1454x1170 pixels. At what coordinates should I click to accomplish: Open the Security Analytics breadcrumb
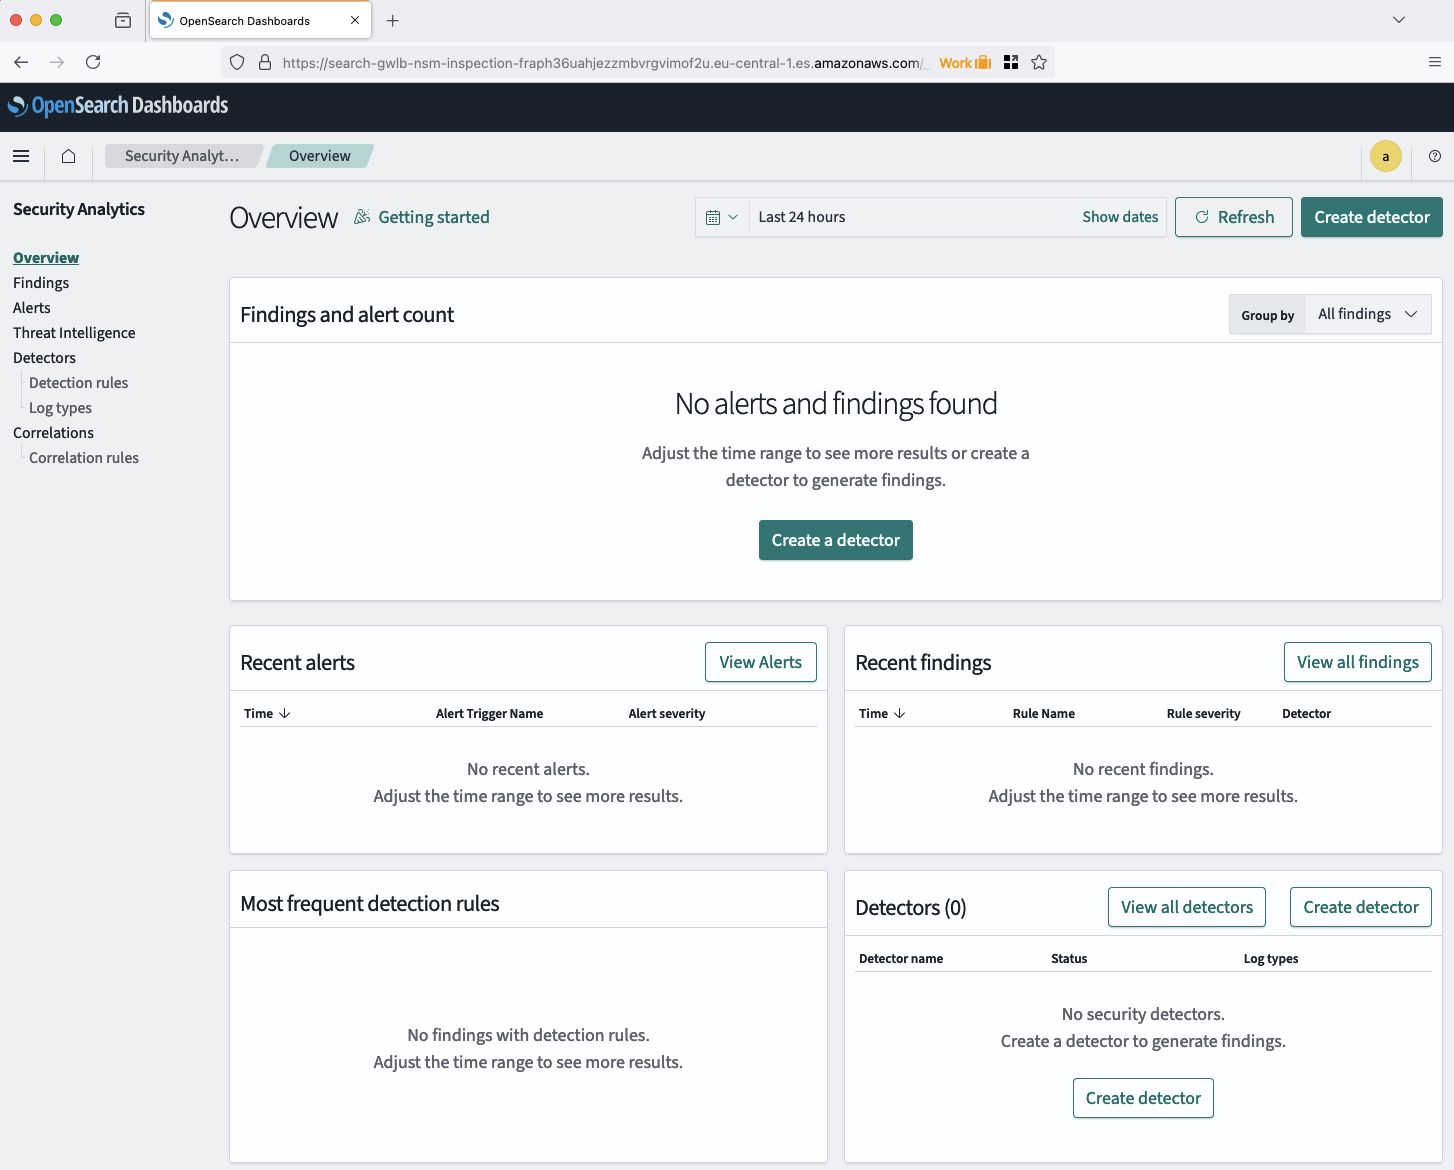tap(182, 156)
